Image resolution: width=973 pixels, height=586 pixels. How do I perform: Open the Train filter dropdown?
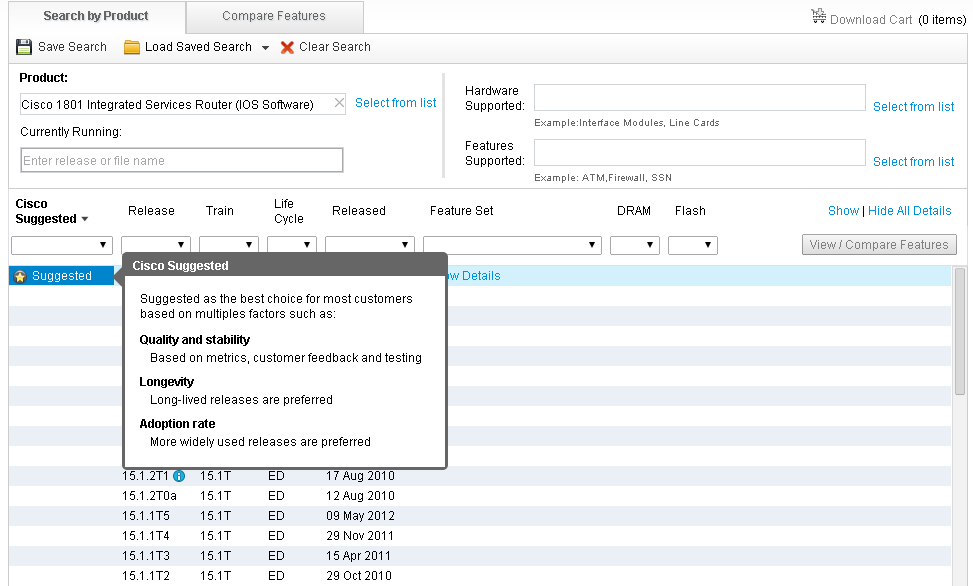[229, 245]
